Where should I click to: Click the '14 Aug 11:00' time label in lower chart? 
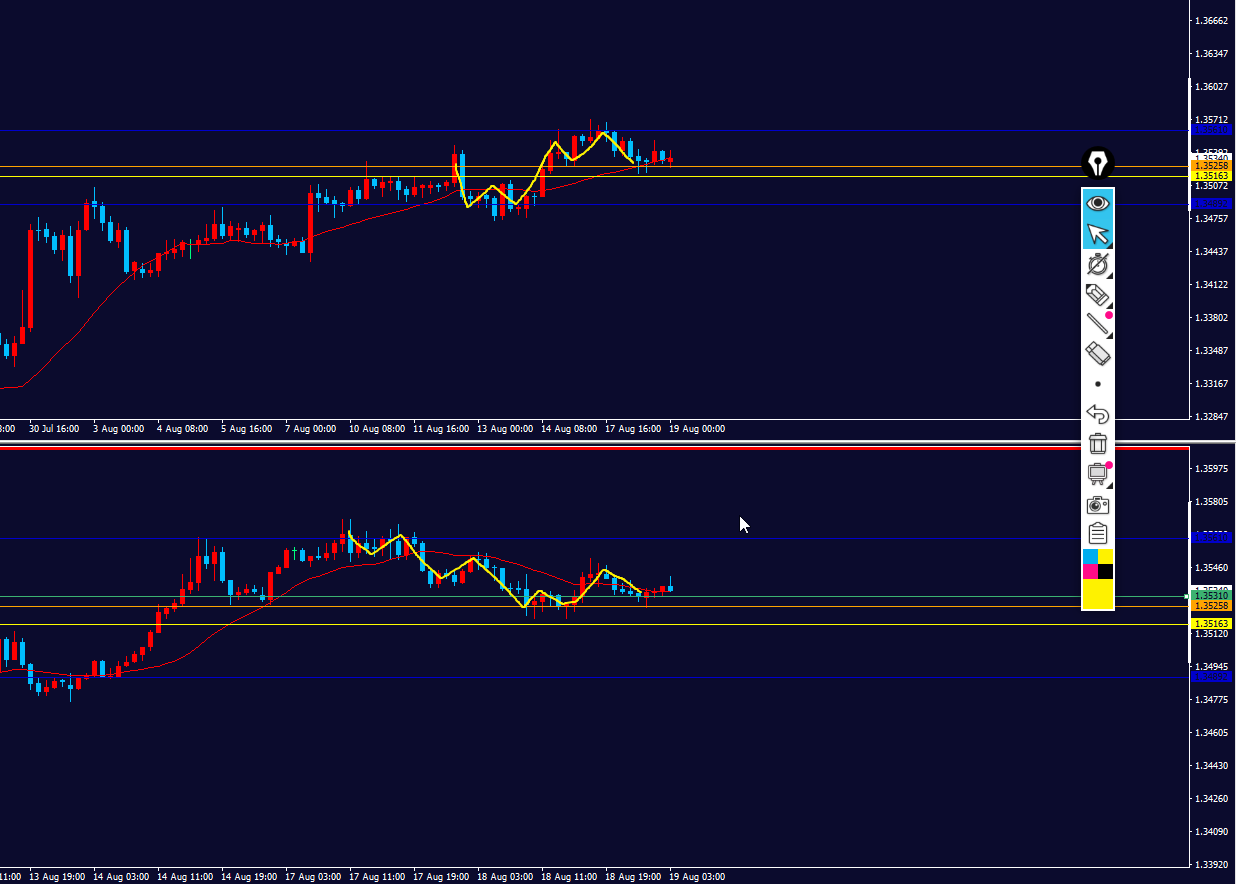pyautogui.click(x=185, y=876)
